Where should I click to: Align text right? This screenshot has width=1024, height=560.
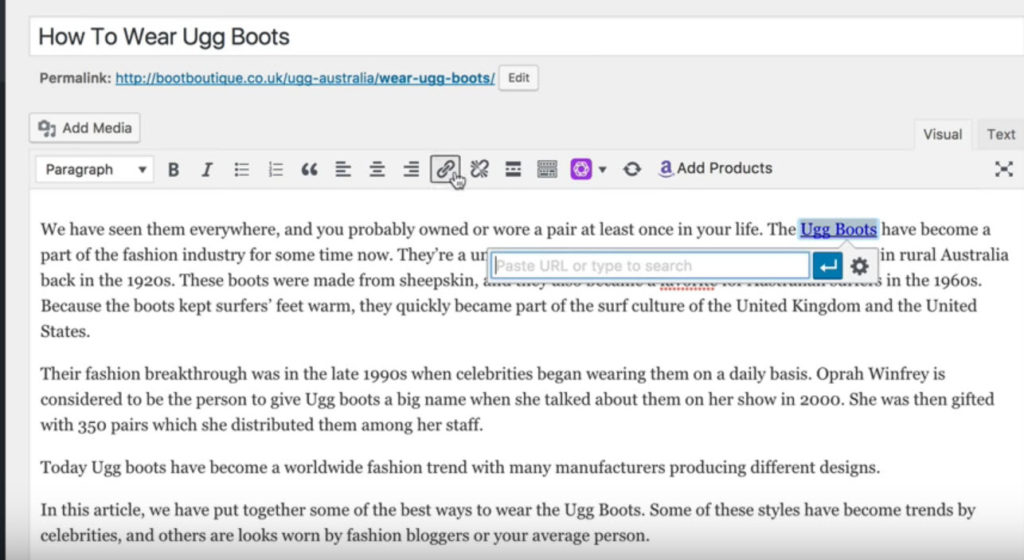411,170
